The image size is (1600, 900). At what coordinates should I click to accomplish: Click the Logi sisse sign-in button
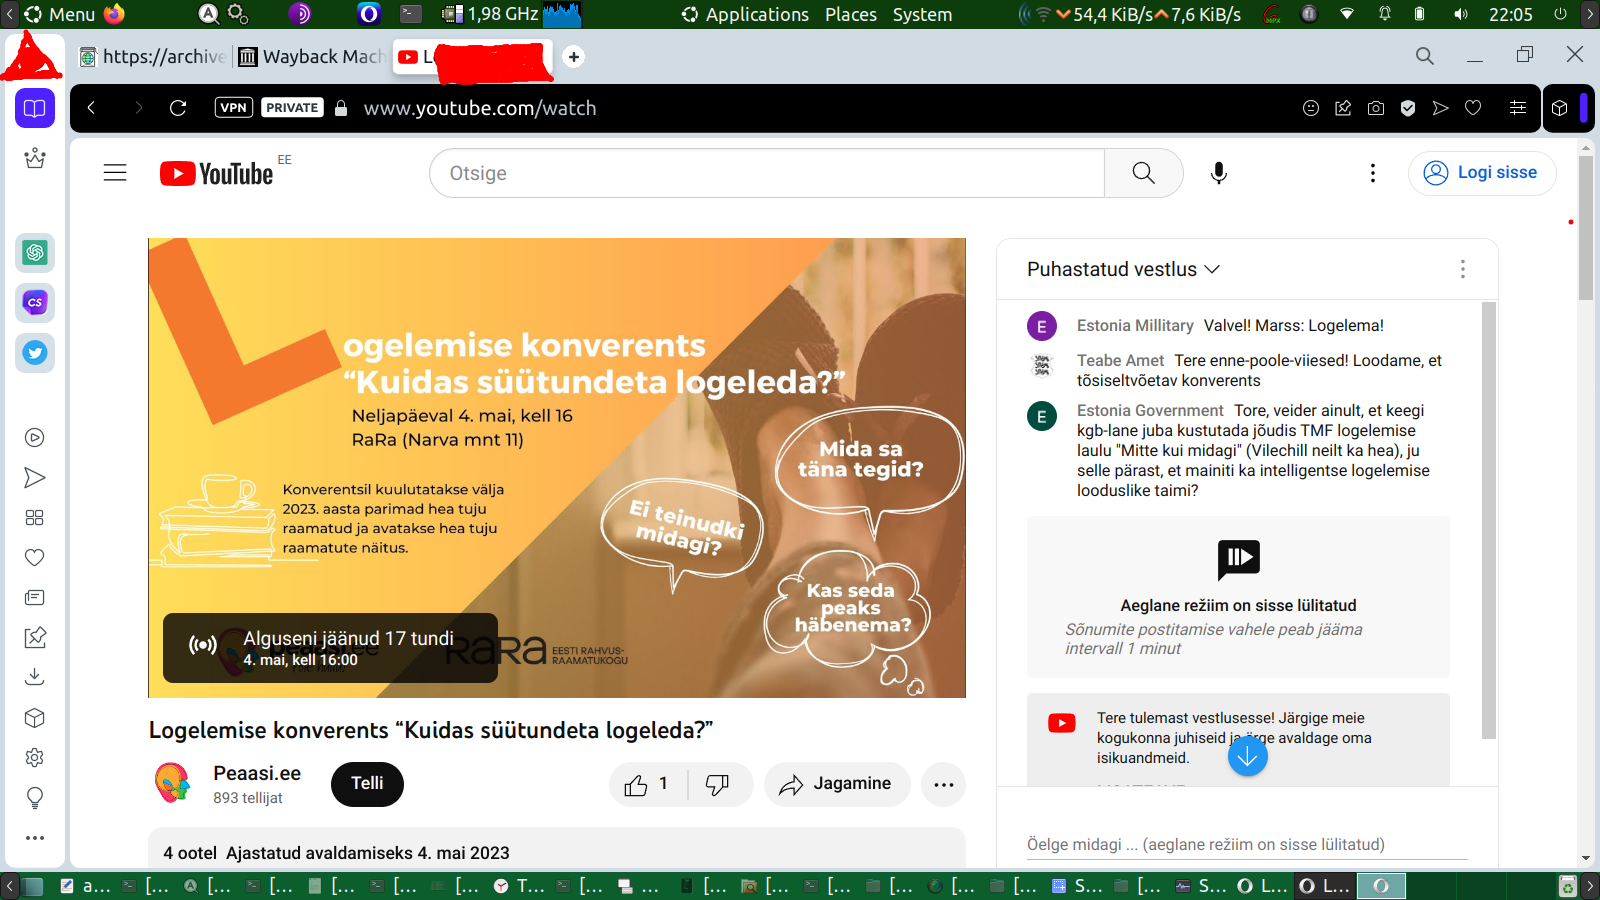tap(1482, 173)
